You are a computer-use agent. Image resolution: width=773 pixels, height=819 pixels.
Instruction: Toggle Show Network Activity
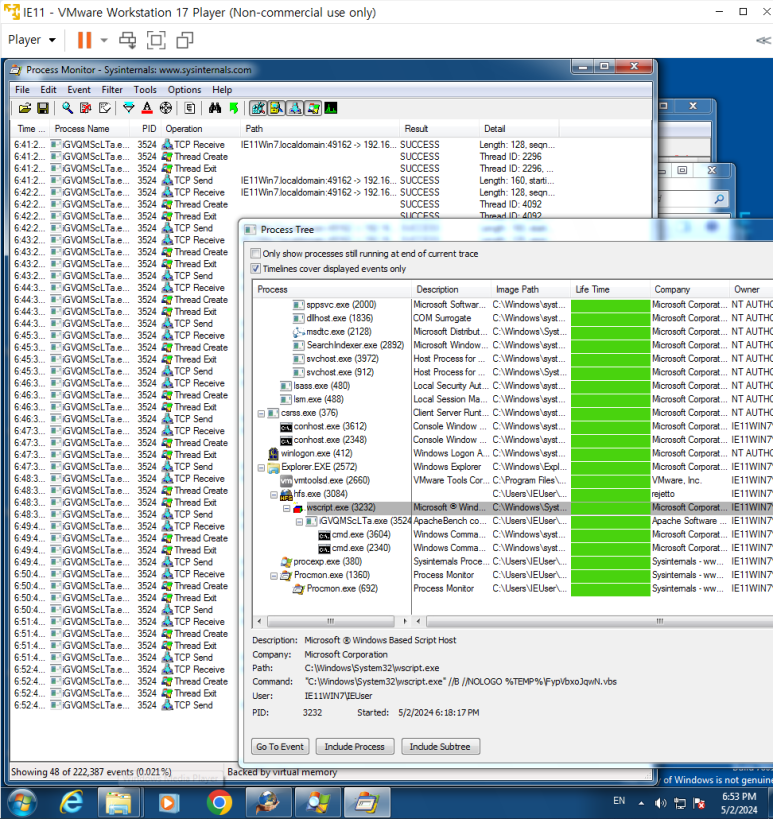tap(295, 108)
